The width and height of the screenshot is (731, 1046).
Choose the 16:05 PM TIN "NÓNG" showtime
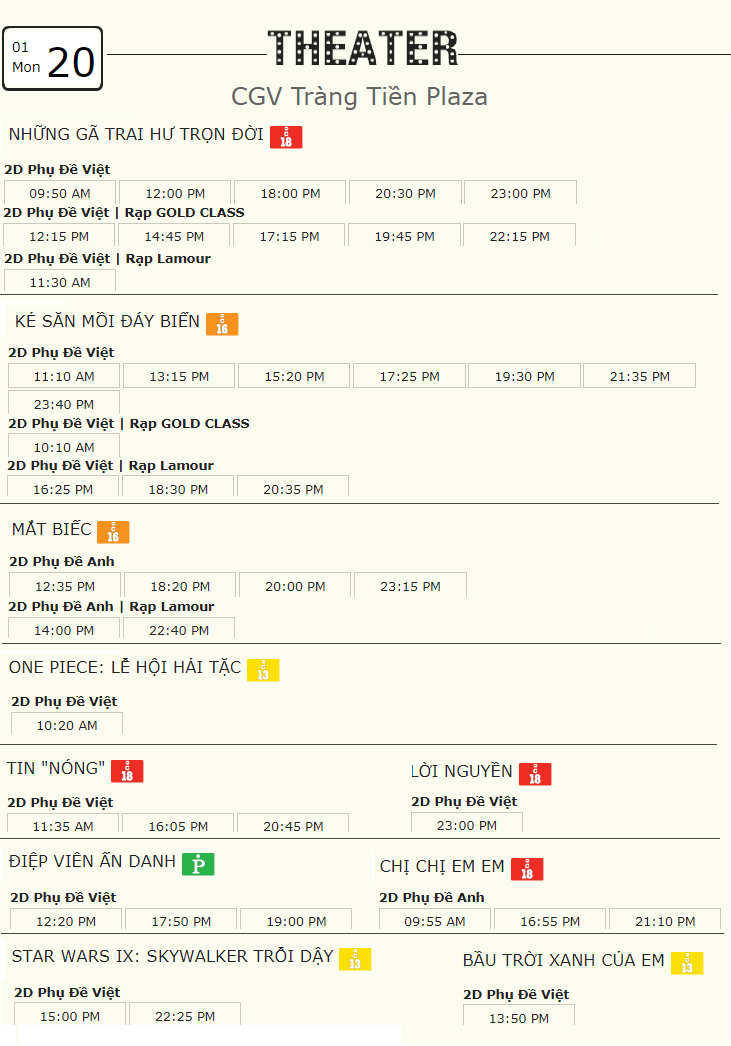point(178,825)
